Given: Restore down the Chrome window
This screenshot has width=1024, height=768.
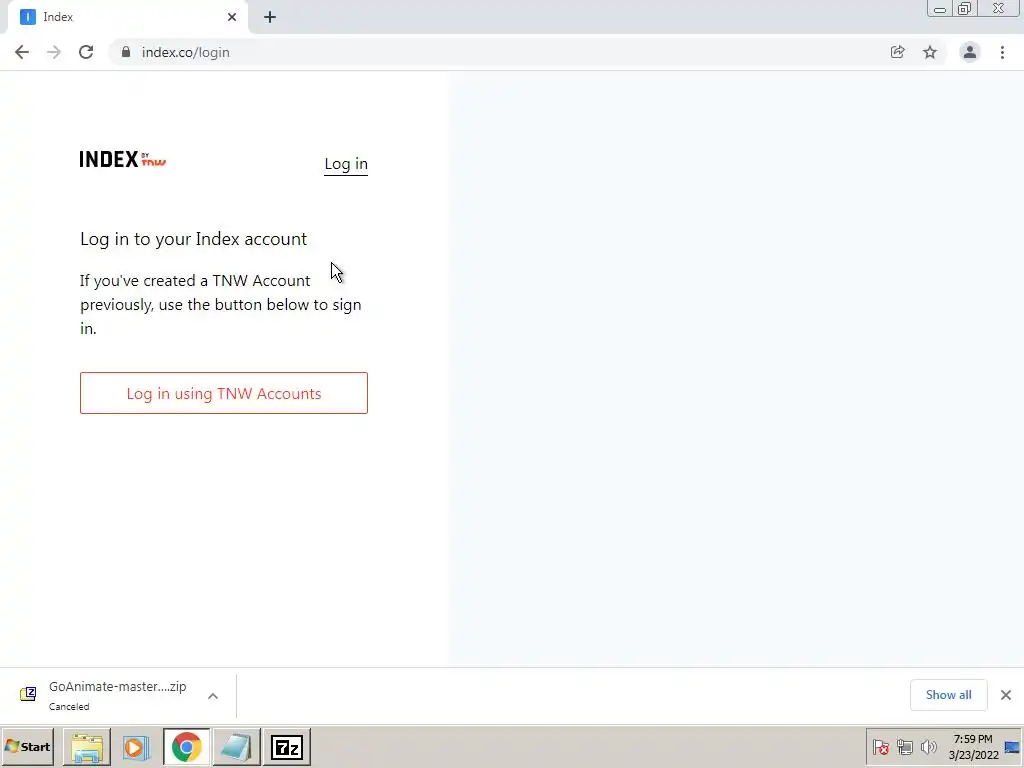Looking at the screenshot, I should pyautogui.click(x=964, y=9).
